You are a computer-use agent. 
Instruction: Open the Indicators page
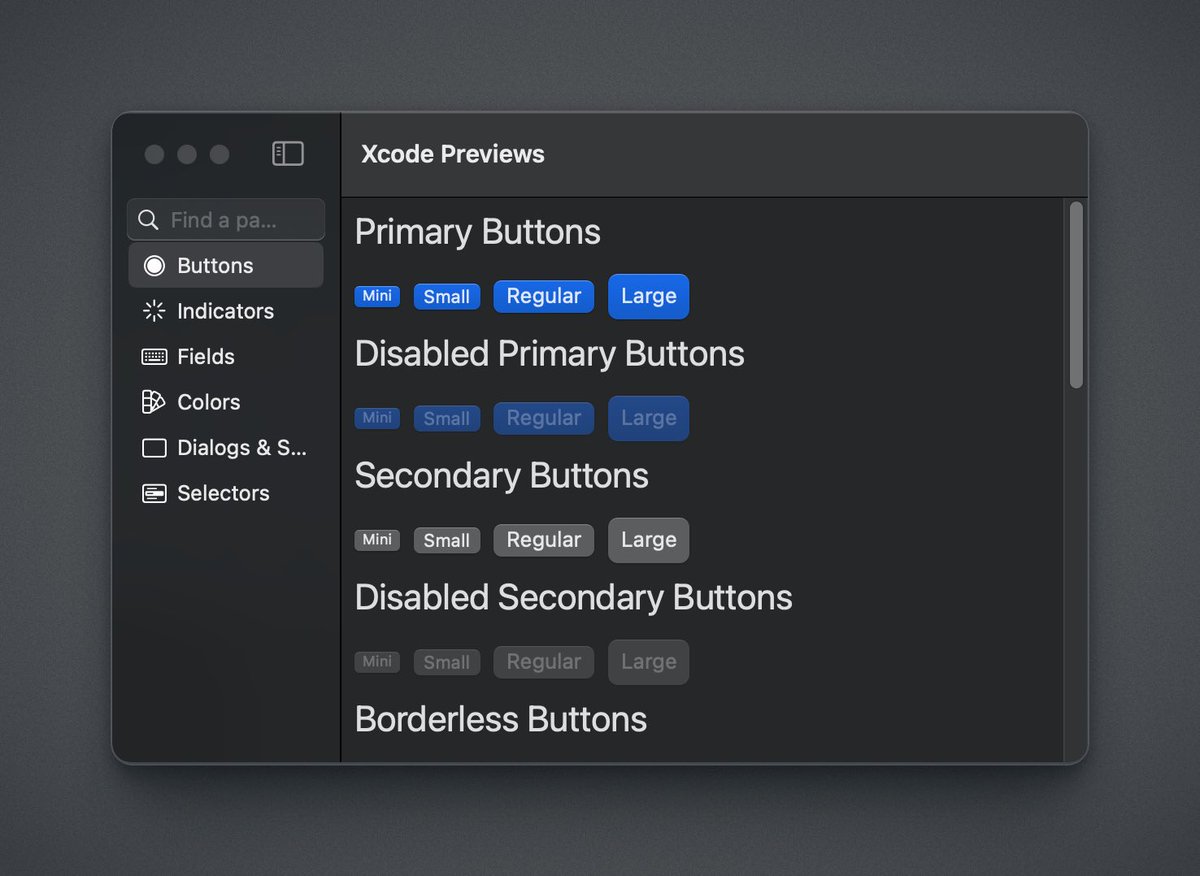point(226,311)
